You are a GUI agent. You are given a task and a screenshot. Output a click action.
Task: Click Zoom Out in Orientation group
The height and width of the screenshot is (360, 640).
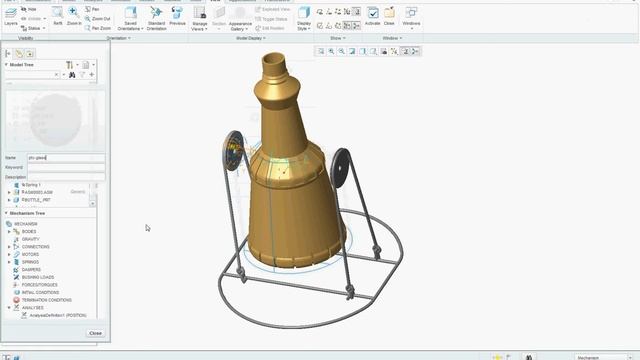pos(98,19)
